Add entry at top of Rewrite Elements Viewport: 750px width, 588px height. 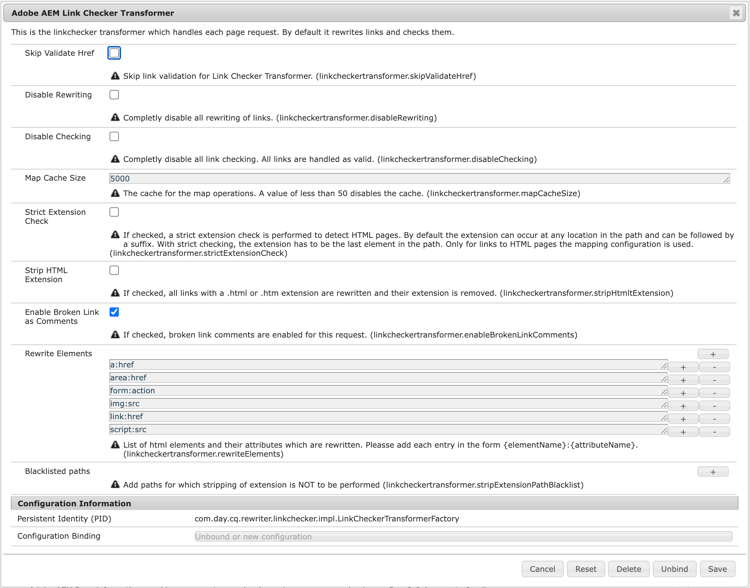[x=713, y=354]
